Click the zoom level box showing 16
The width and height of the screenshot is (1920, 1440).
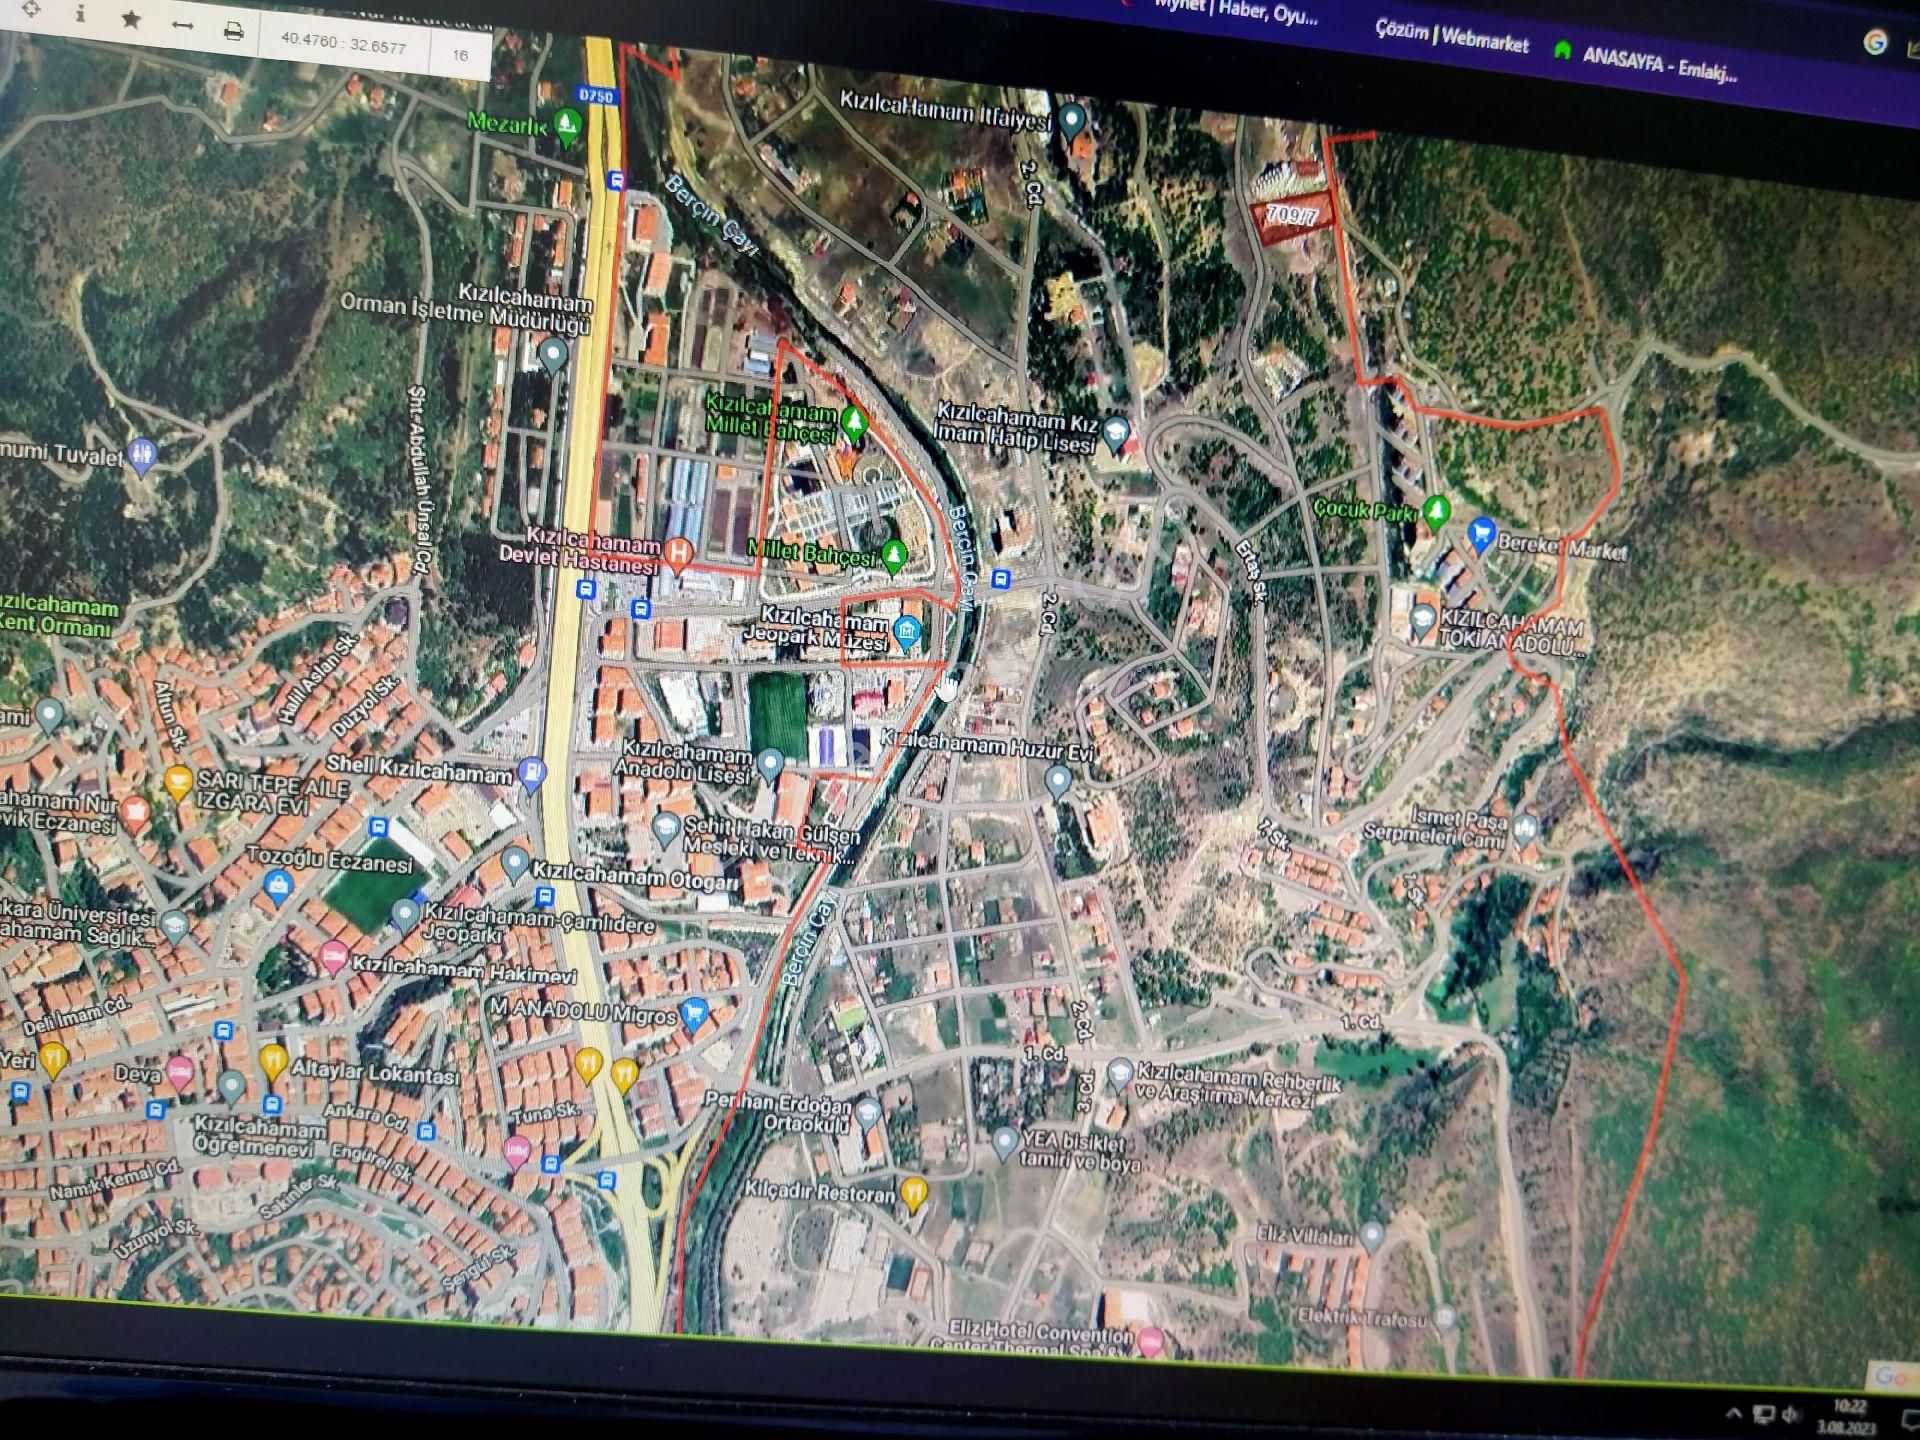[x=460, y=55]
